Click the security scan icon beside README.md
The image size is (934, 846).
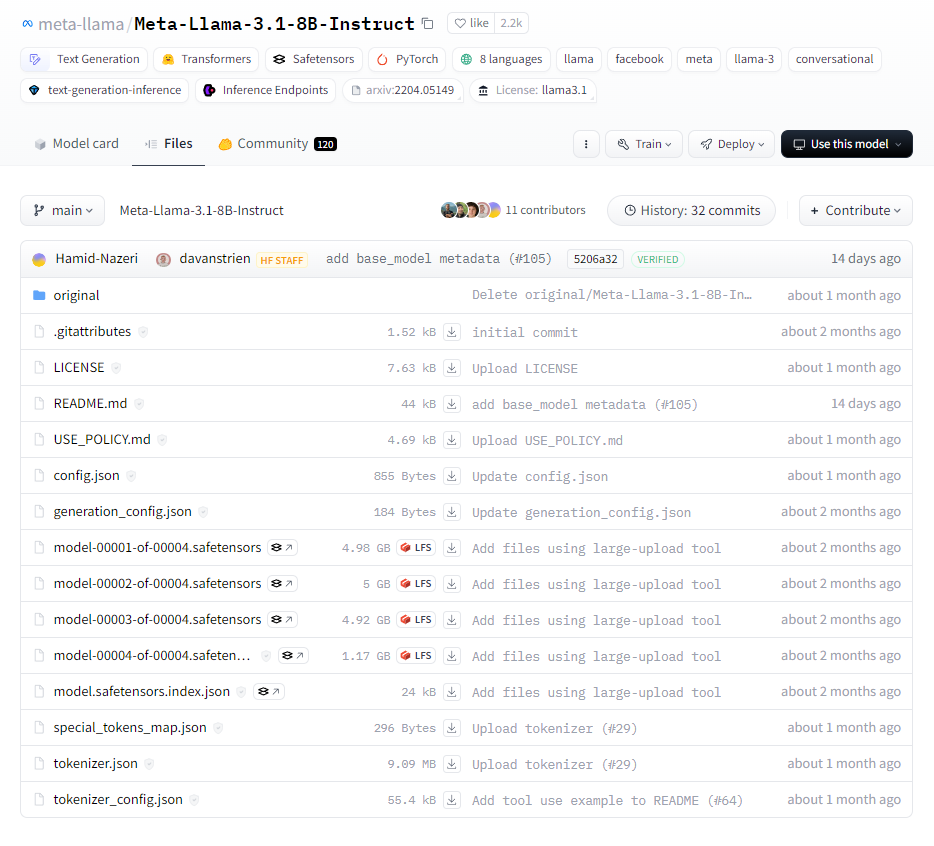[x=139, y=404]
